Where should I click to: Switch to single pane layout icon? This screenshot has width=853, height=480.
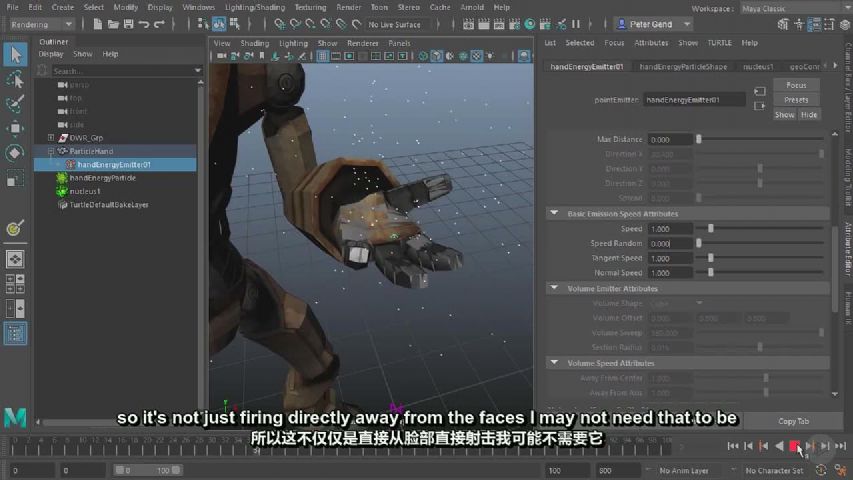15,259
